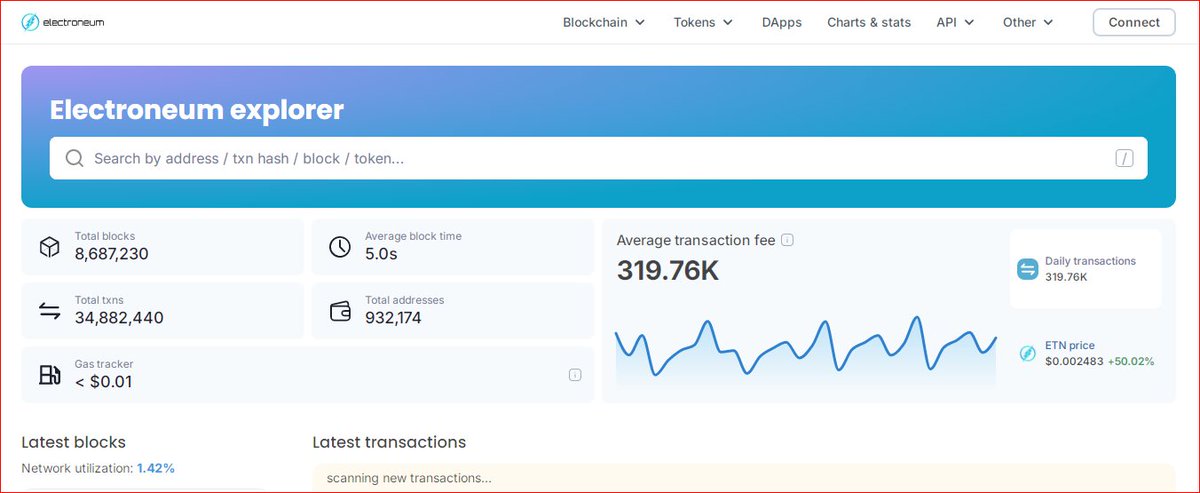Click the Total addresses wallet icon
Viewport: 1200px width, 493px height.
[340, 310]
